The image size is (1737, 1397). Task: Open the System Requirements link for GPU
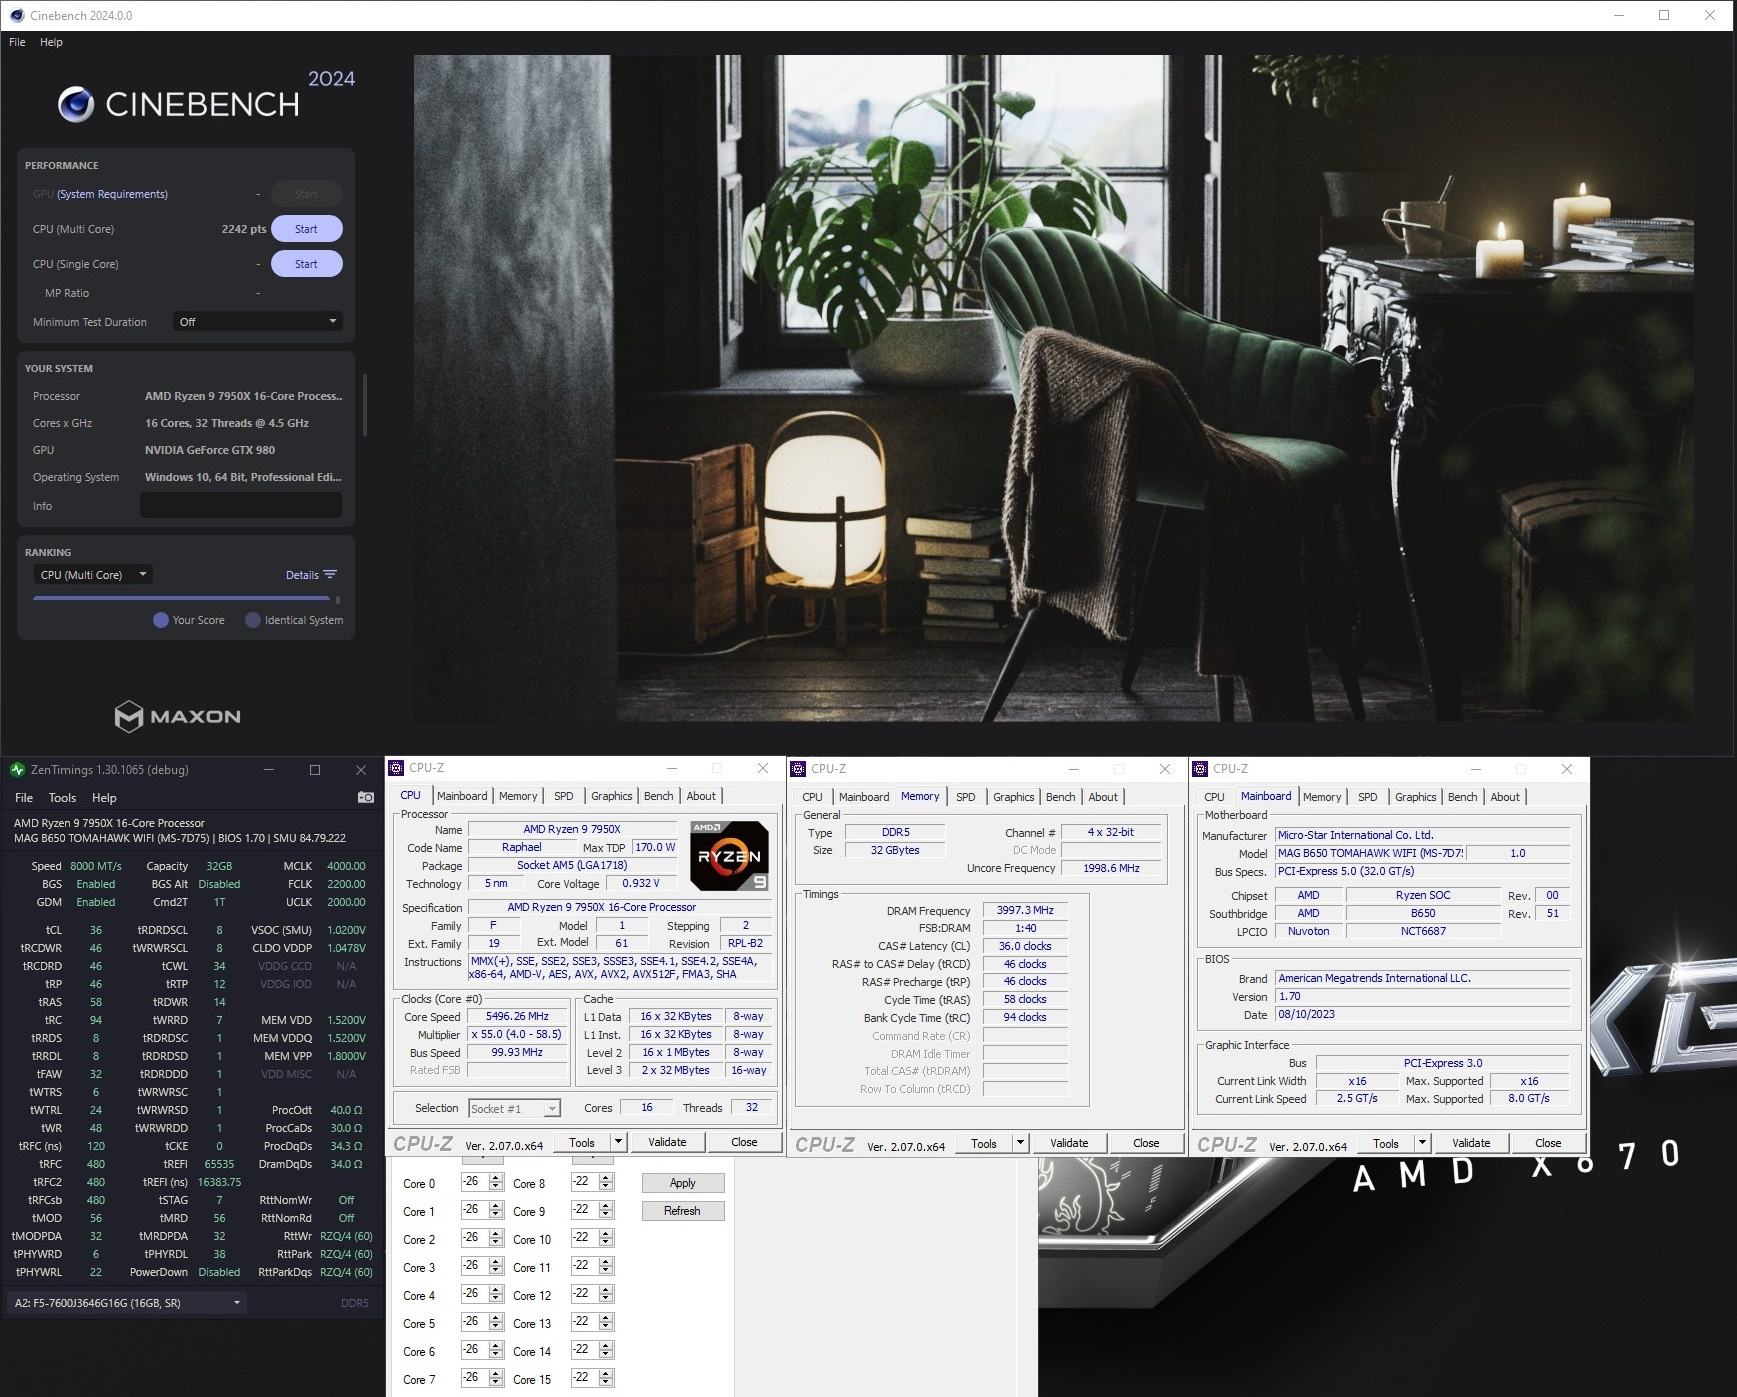pyautogui.click(x=112, y=194)
